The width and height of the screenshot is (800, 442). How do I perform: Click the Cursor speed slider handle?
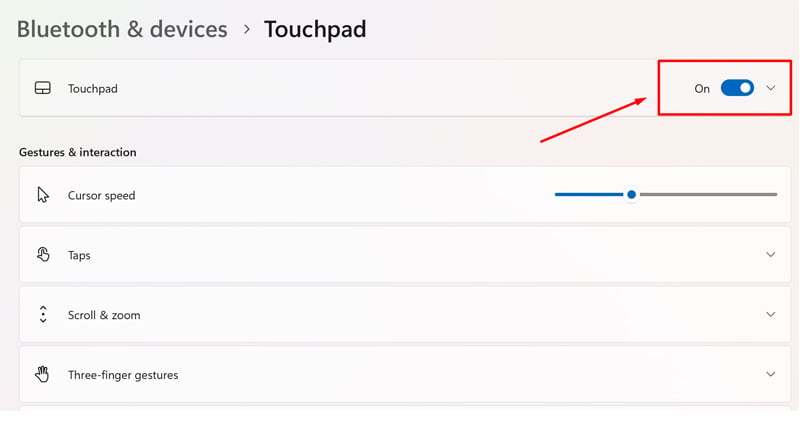[631, 194]
